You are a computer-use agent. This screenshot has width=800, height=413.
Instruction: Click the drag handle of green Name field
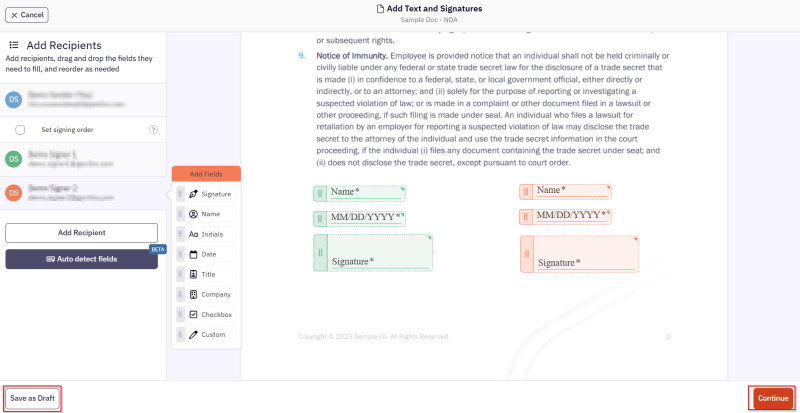320,192
